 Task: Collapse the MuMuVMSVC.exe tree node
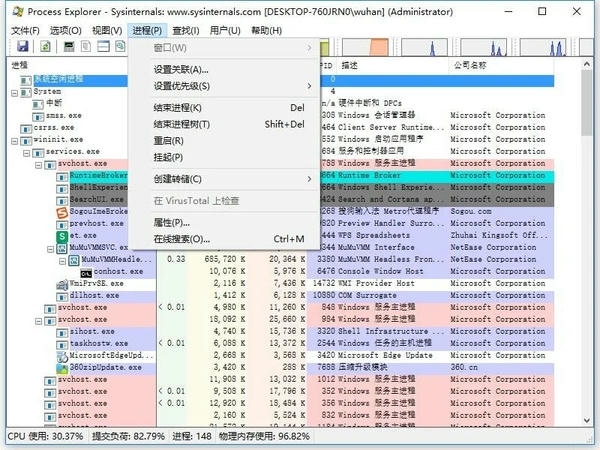(51, 249)
